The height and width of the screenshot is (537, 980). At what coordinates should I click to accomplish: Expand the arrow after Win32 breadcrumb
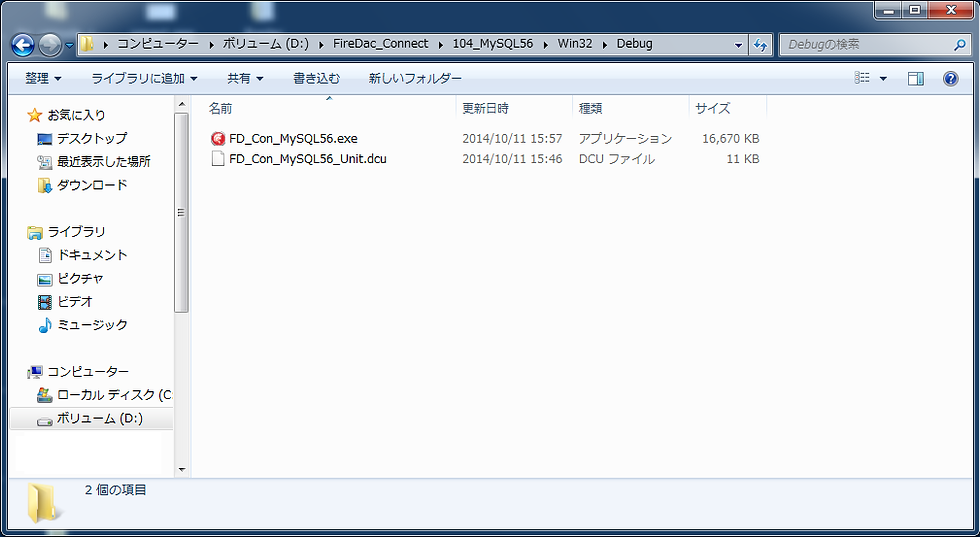(604, 44)
